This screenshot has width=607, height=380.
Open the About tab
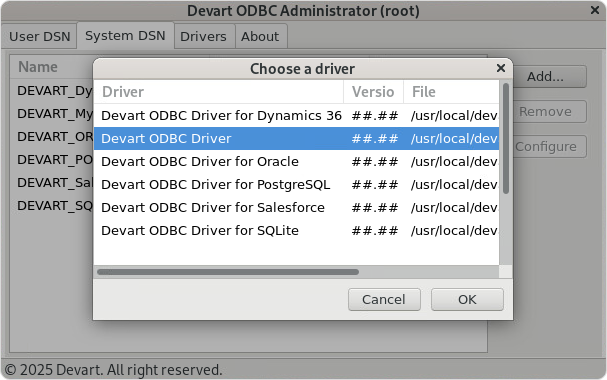point(260,36)
